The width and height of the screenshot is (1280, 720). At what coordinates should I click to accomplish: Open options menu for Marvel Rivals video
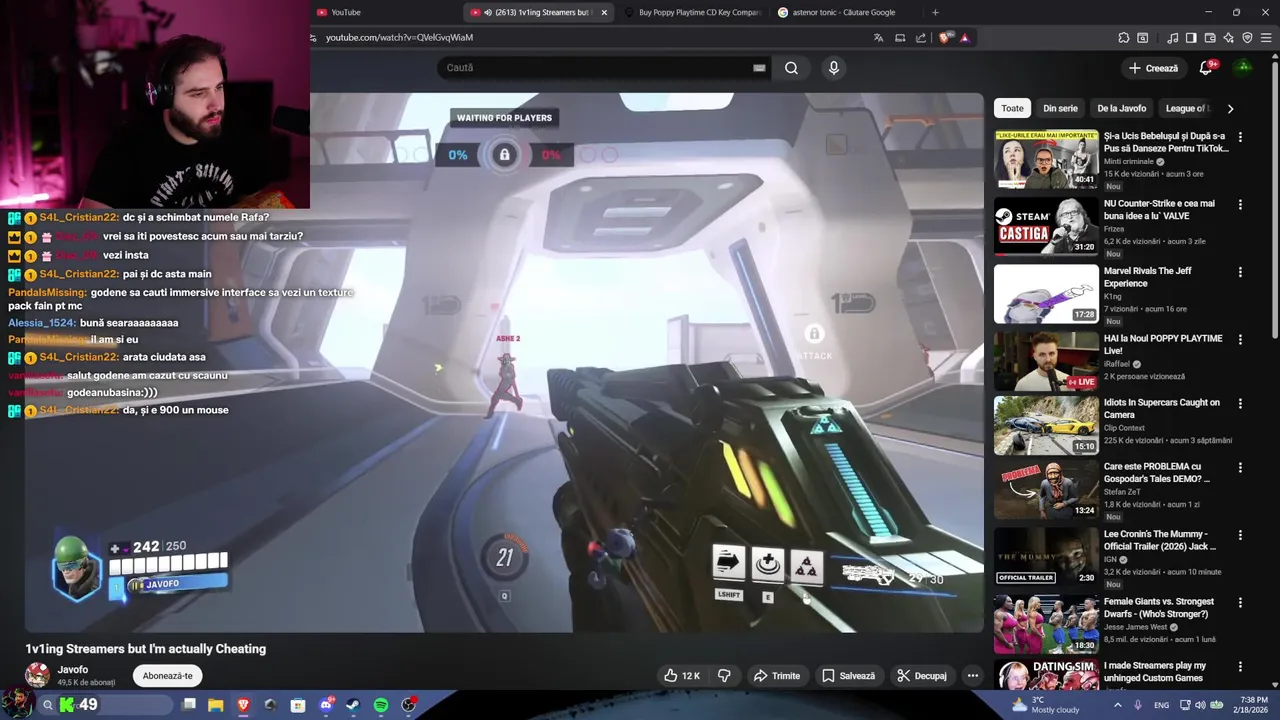pos(1240,272)
